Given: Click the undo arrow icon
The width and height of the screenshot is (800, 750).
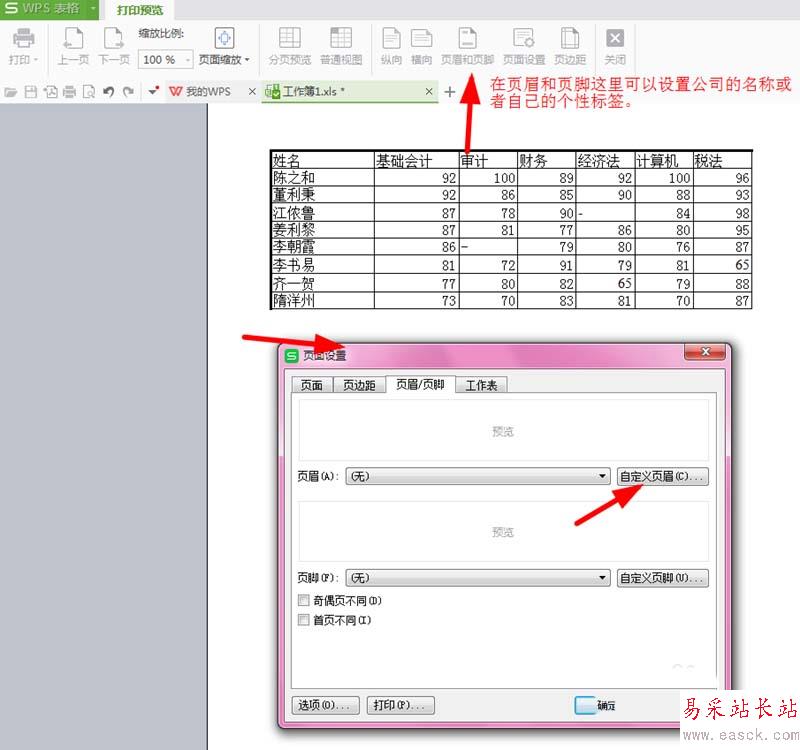Looking at the screenshot, I should point(108,92).
